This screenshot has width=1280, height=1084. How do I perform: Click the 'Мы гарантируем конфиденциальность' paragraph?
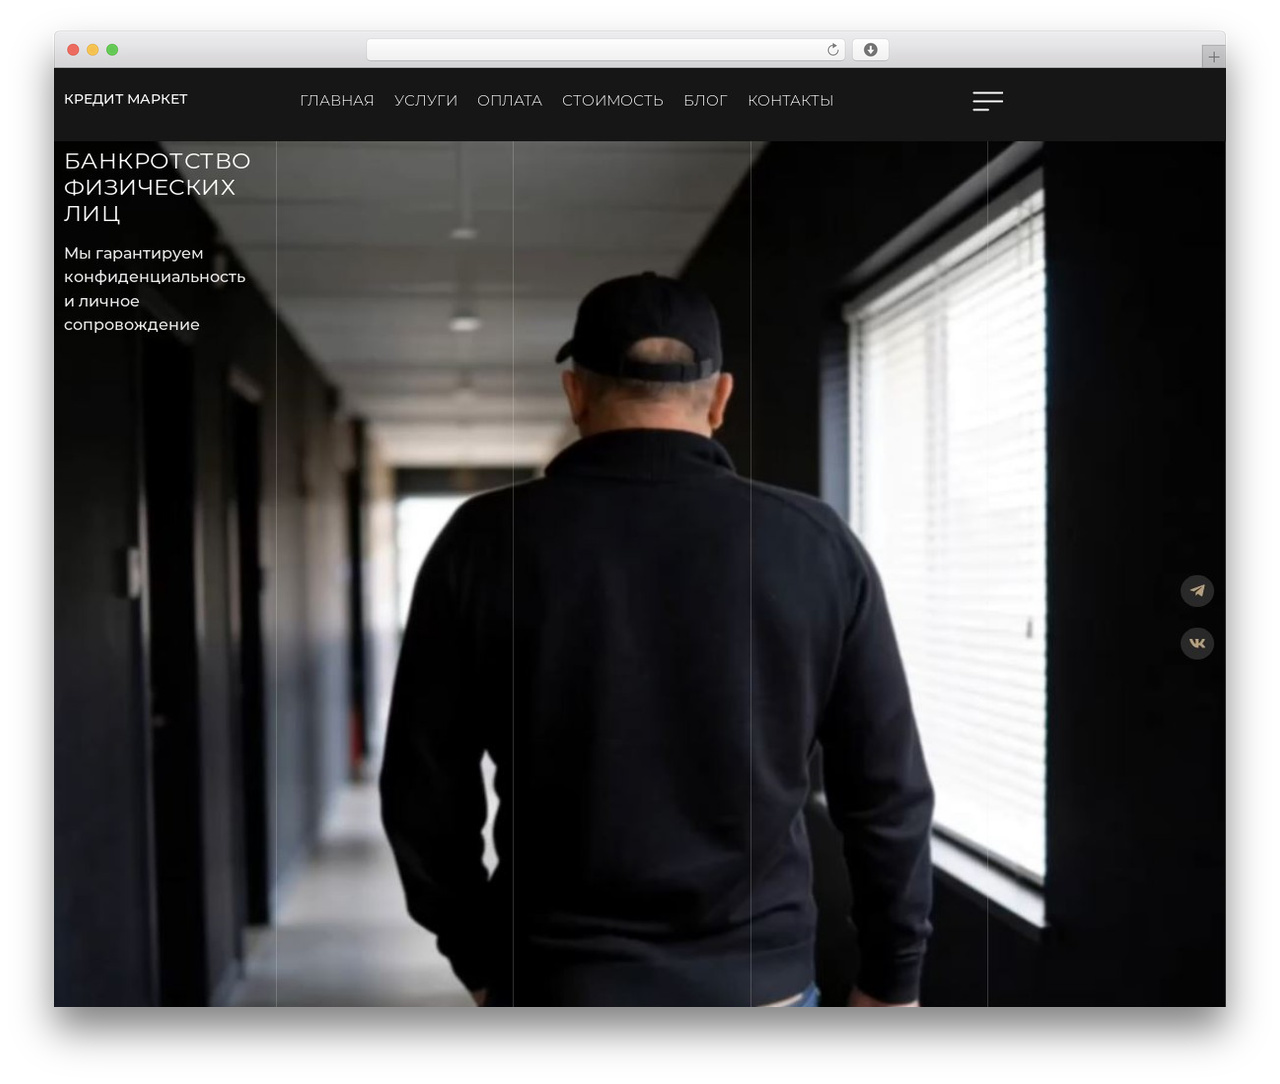(155, 289)
